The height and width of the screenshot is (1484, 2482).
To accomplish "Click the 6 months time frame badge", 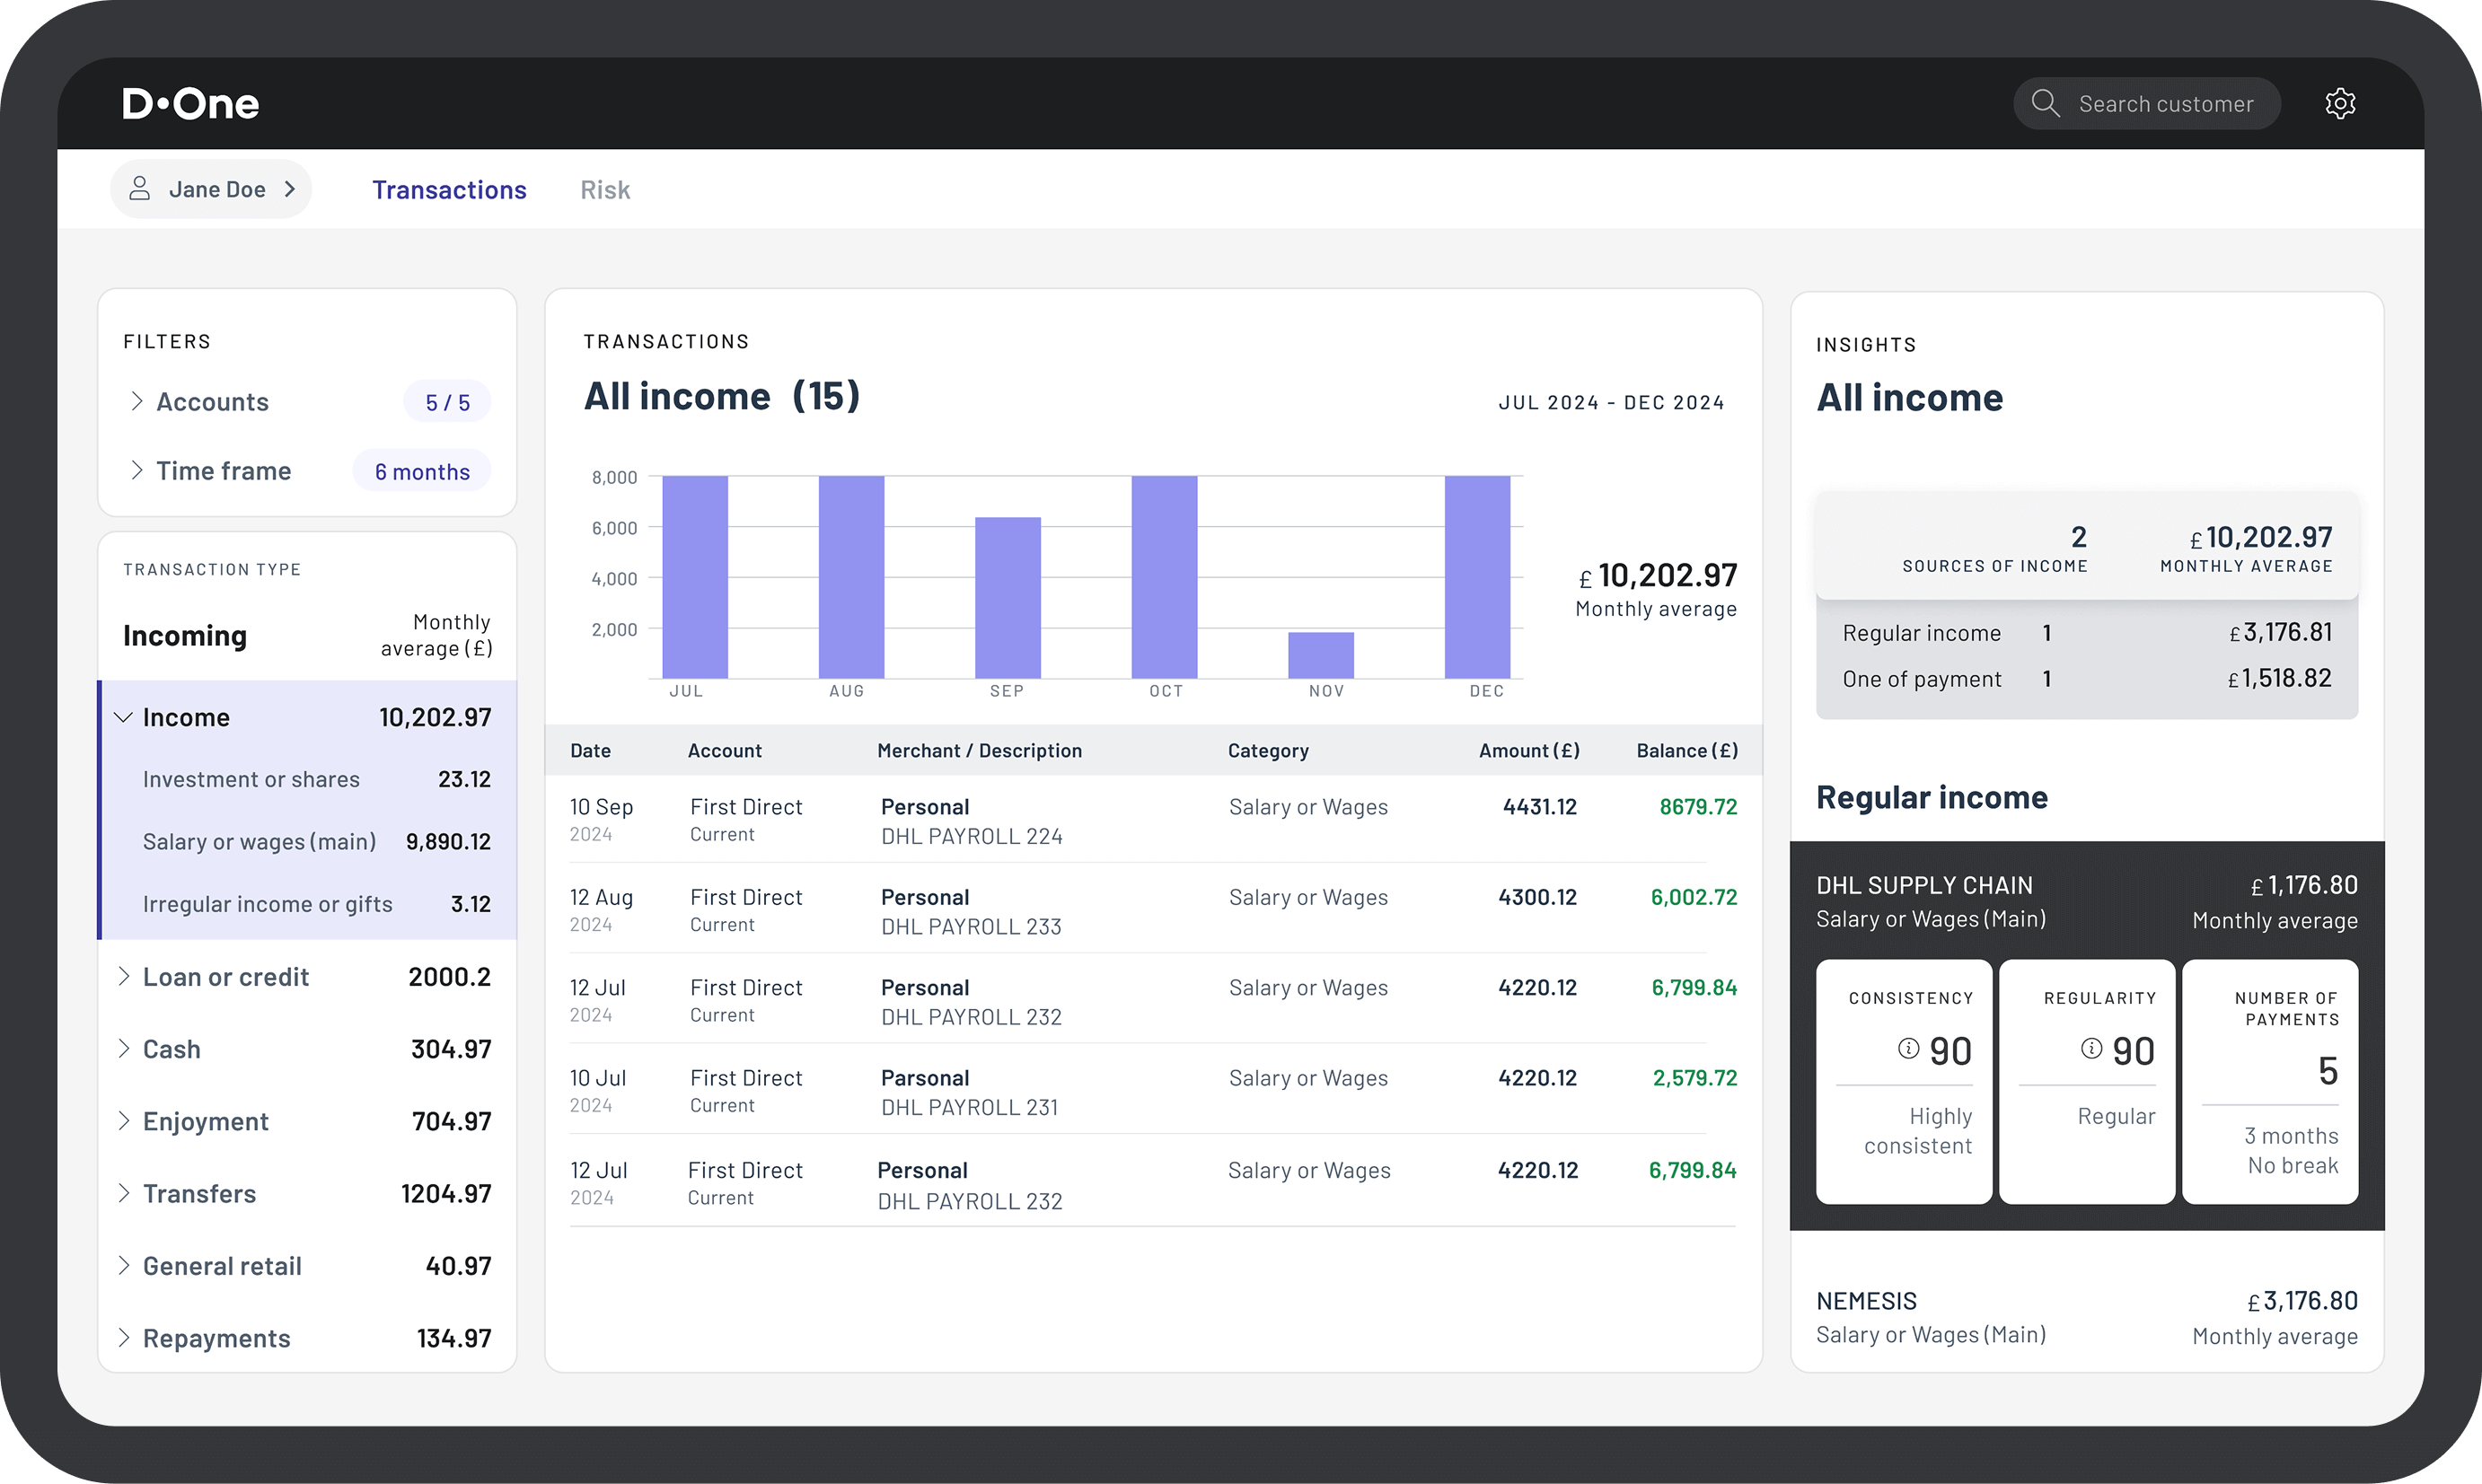I will [x=422, y=472].
